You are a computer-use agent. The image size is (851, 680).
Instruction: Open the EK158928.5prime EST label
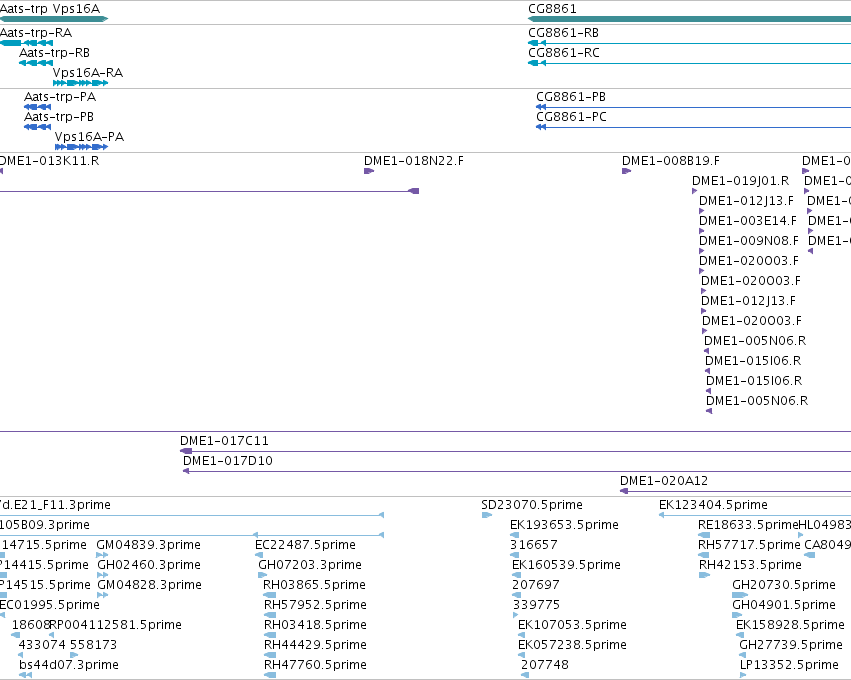[x=790, y=625]
